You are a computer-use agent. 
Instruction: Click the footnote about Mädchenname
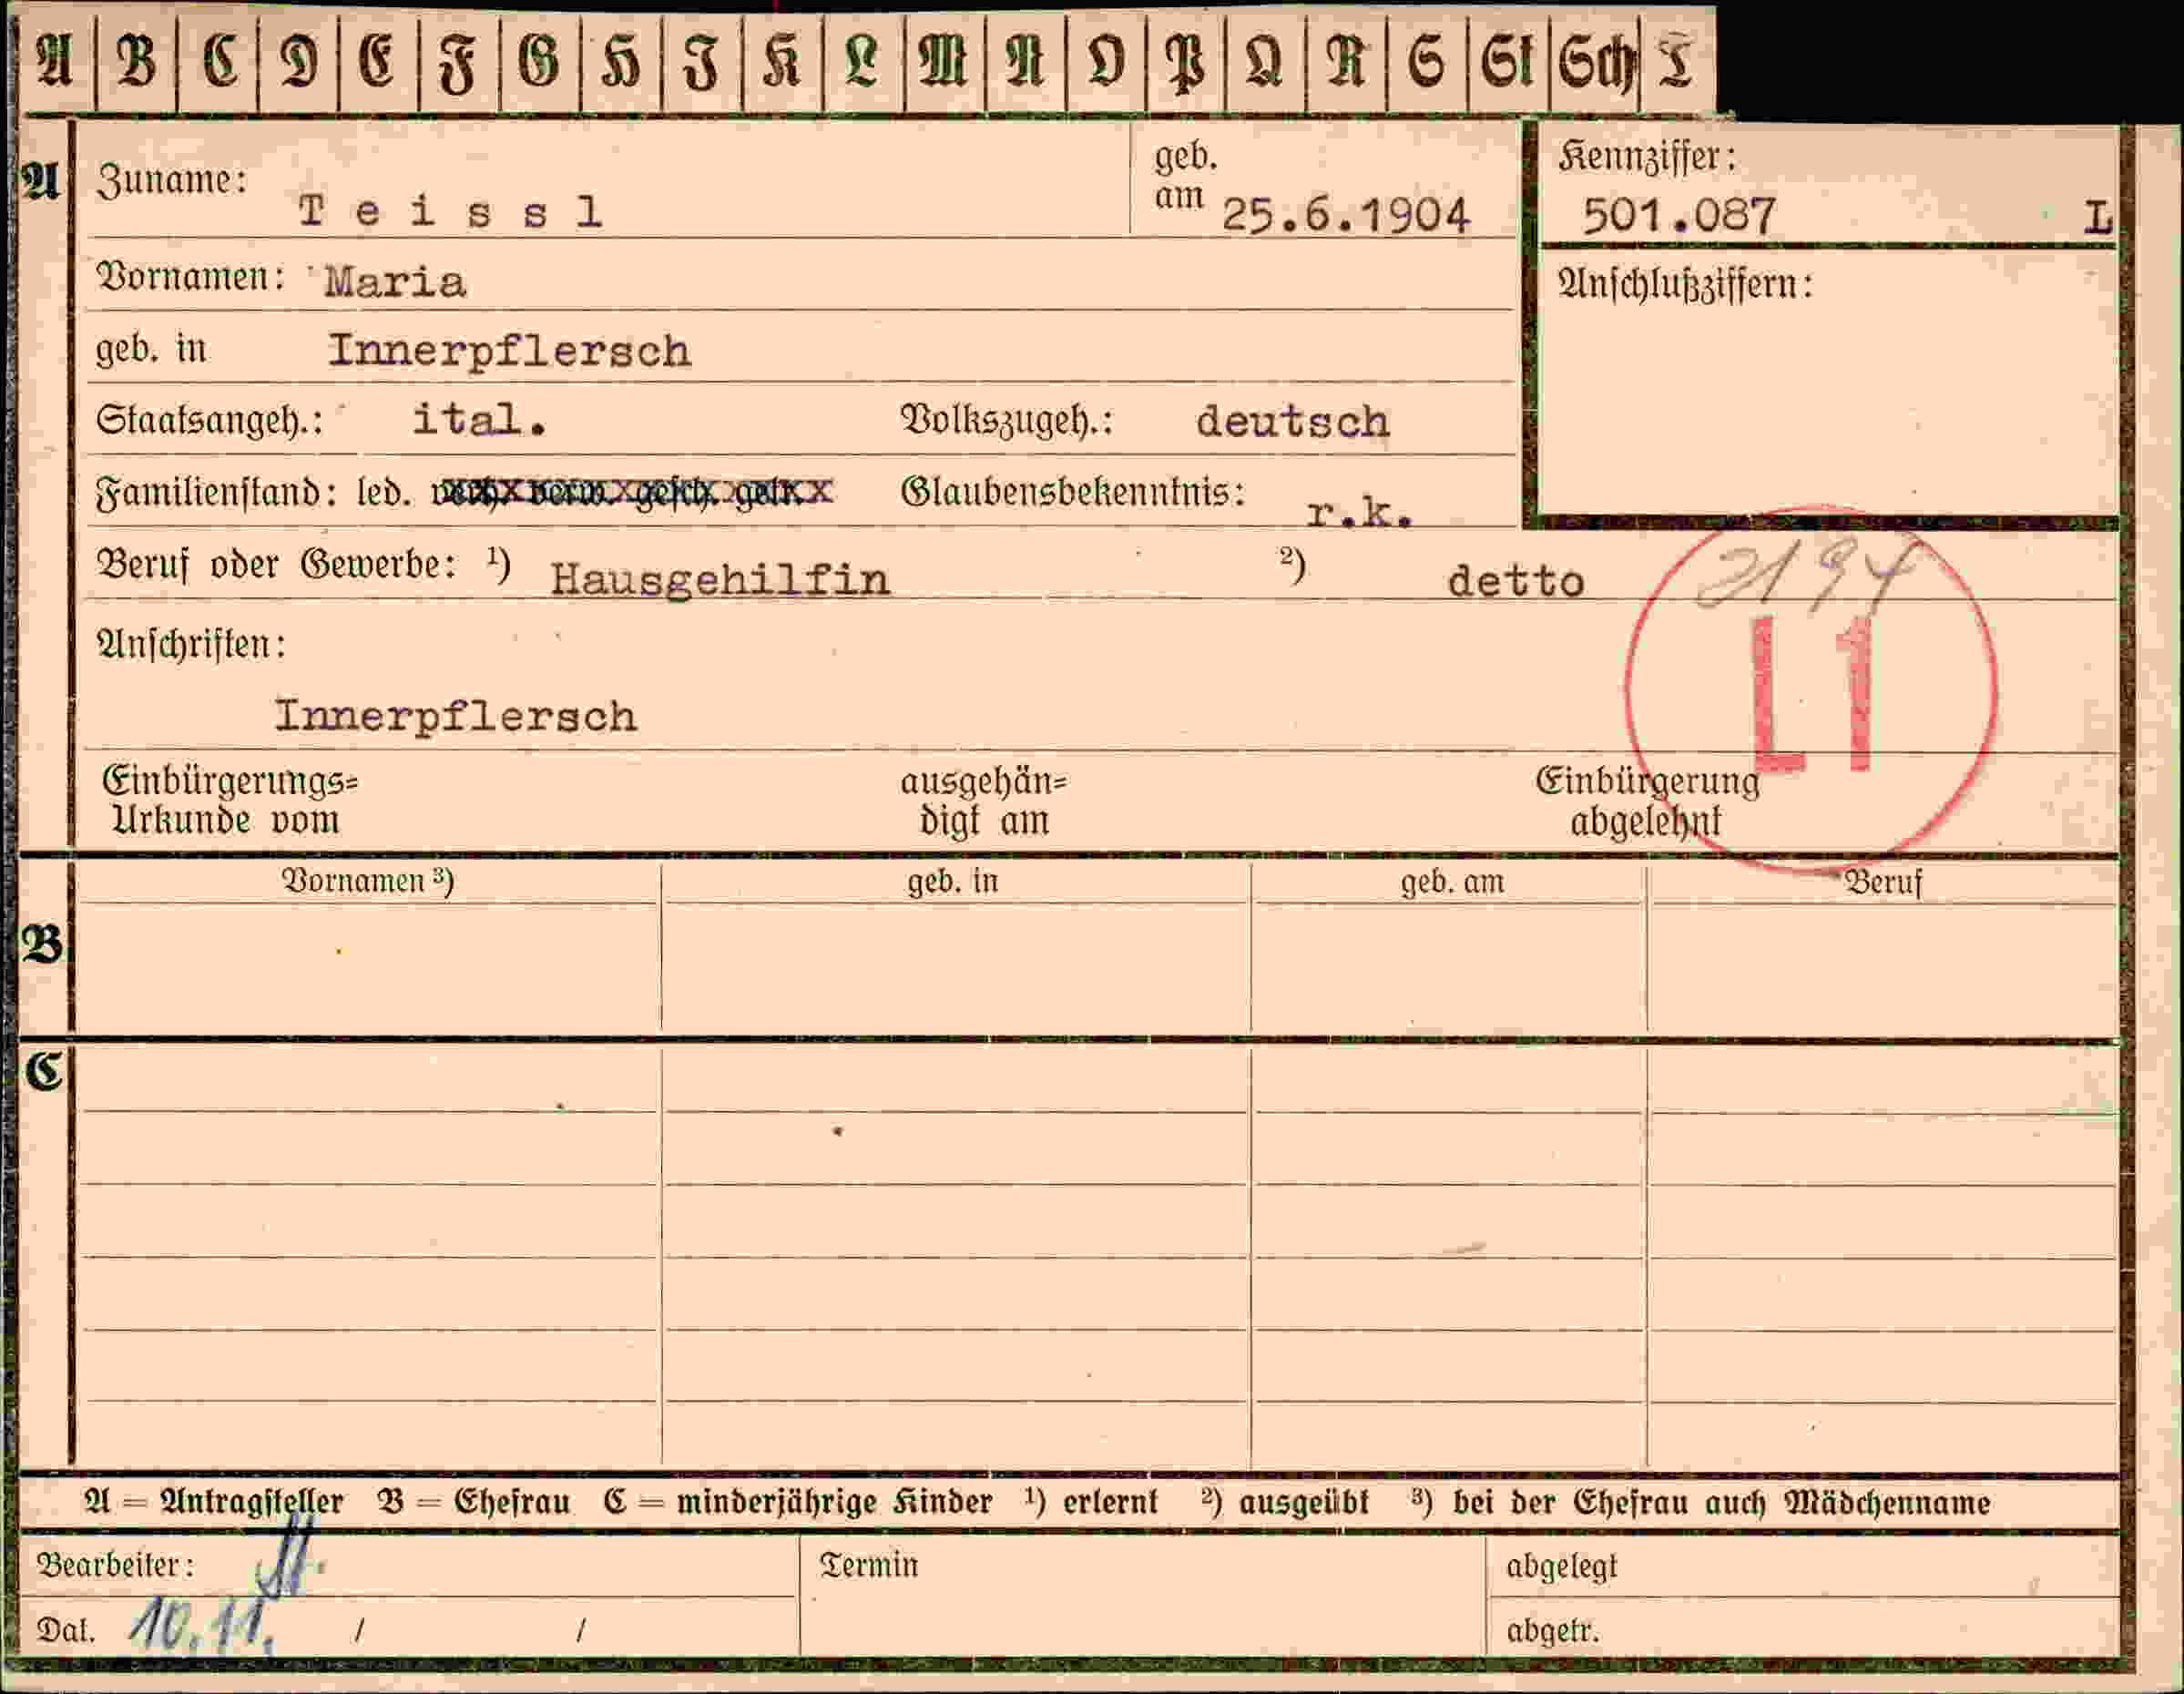pos(1701,1502)
